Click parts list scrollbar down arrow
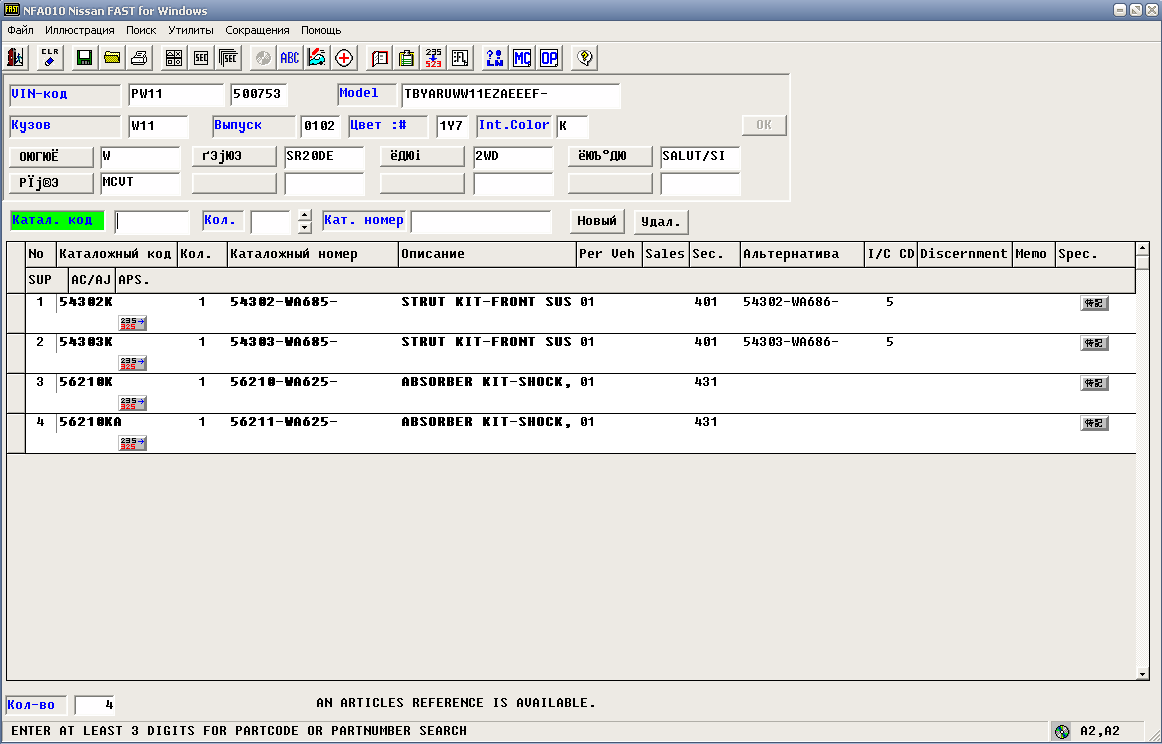The height and width of the screenshot is (744, 1162). 1143,674
